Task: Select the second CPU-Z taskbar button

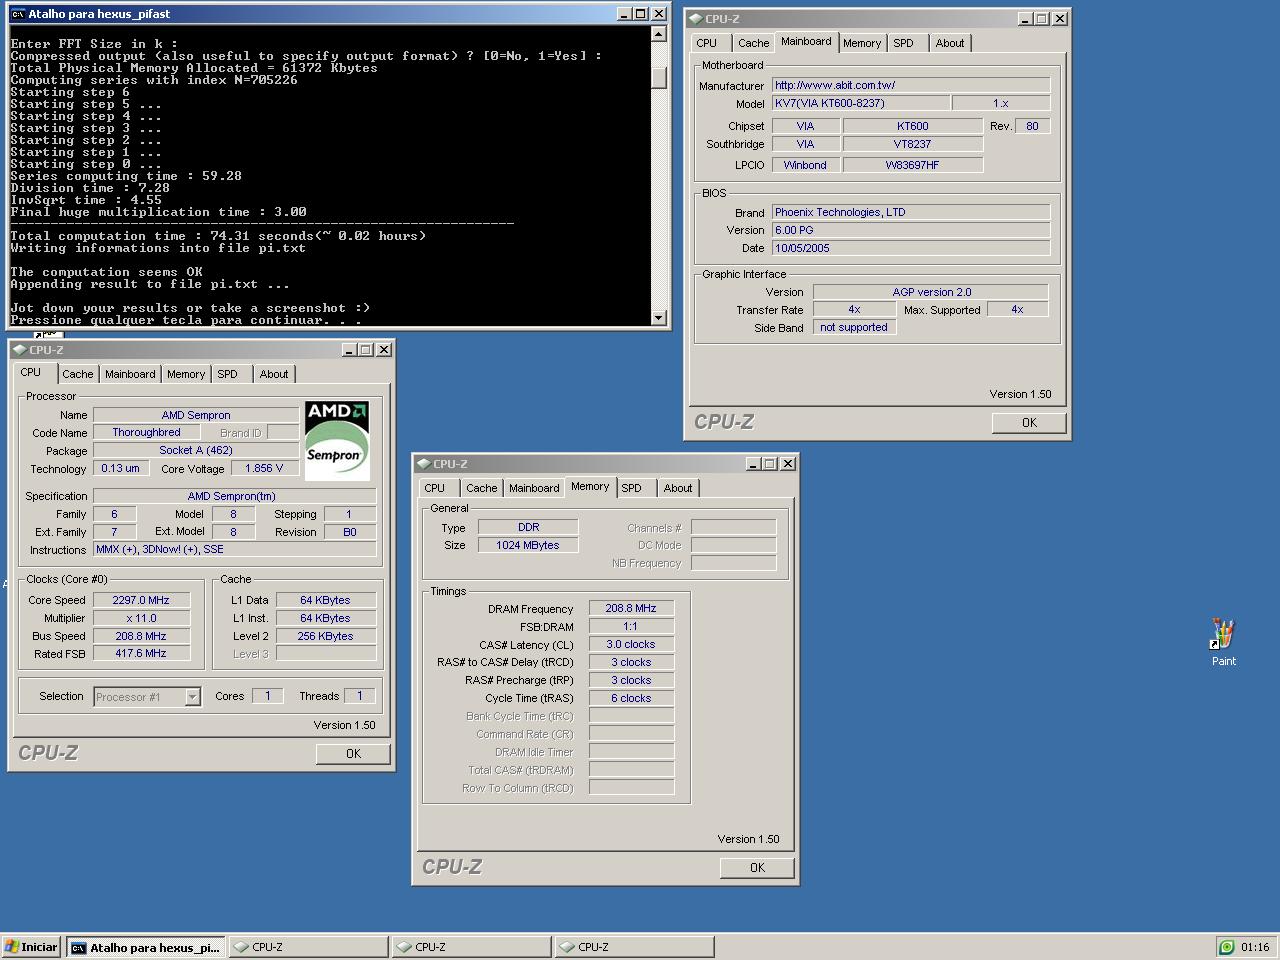Action: pos(471,947)
